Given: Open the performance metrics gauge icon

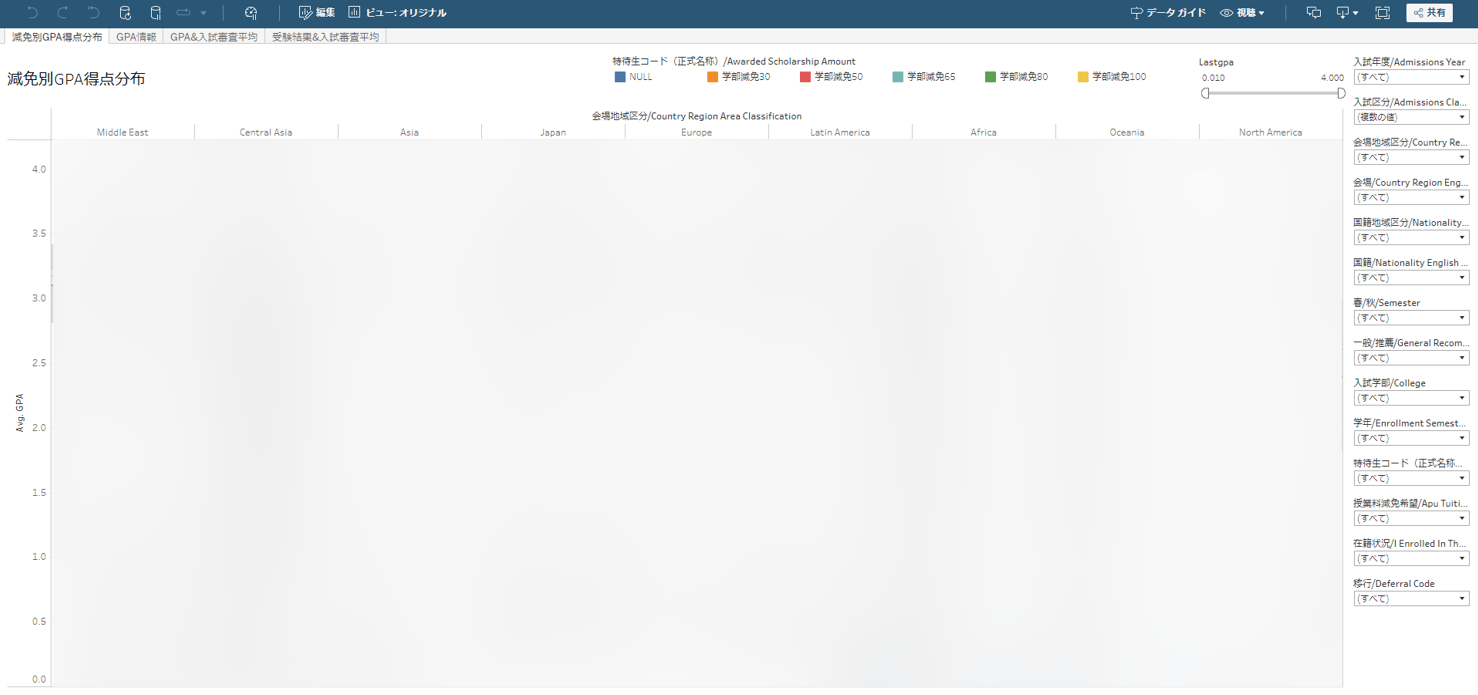Looking at the screenshot, I should coord(251,13).
